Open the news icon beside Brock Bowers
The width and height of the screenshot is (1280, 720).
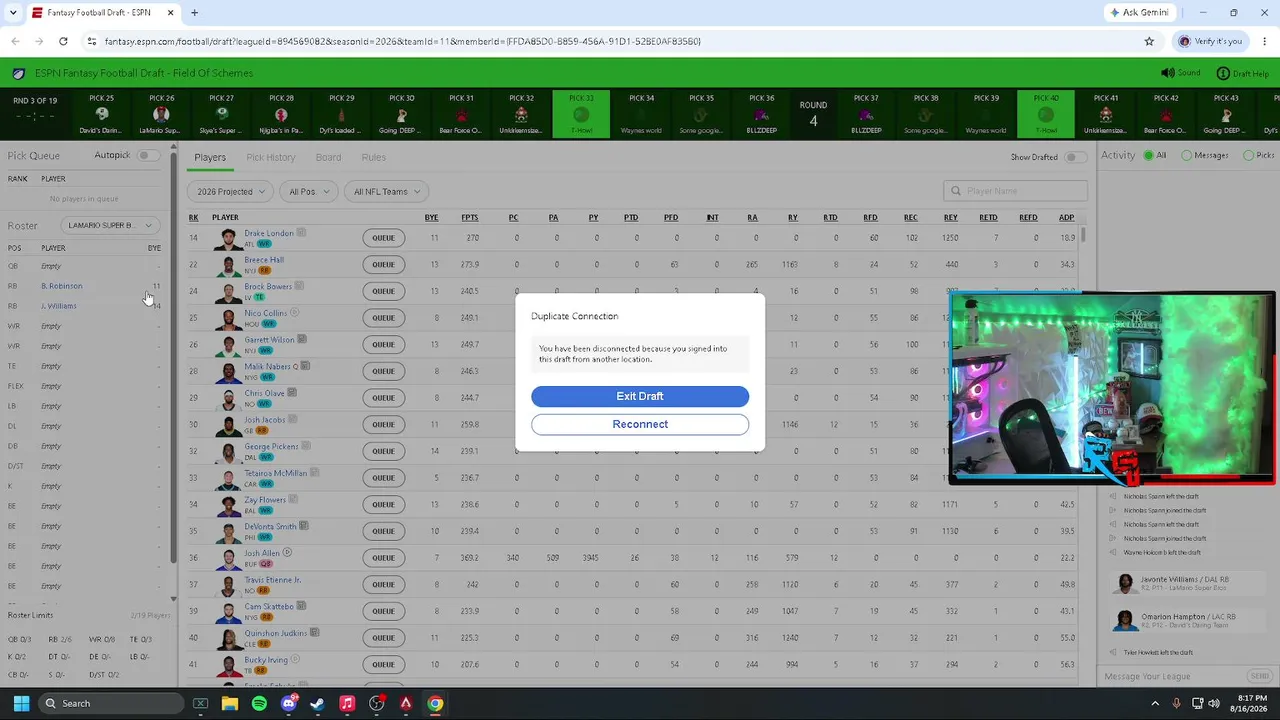(x=299, y=286)
